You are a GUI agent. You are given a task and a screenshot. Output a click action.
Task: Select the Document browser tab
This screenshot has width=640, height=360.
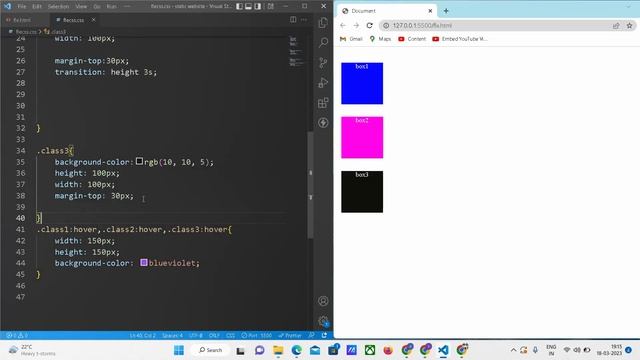pyautogui.click(x=387, y=11)
